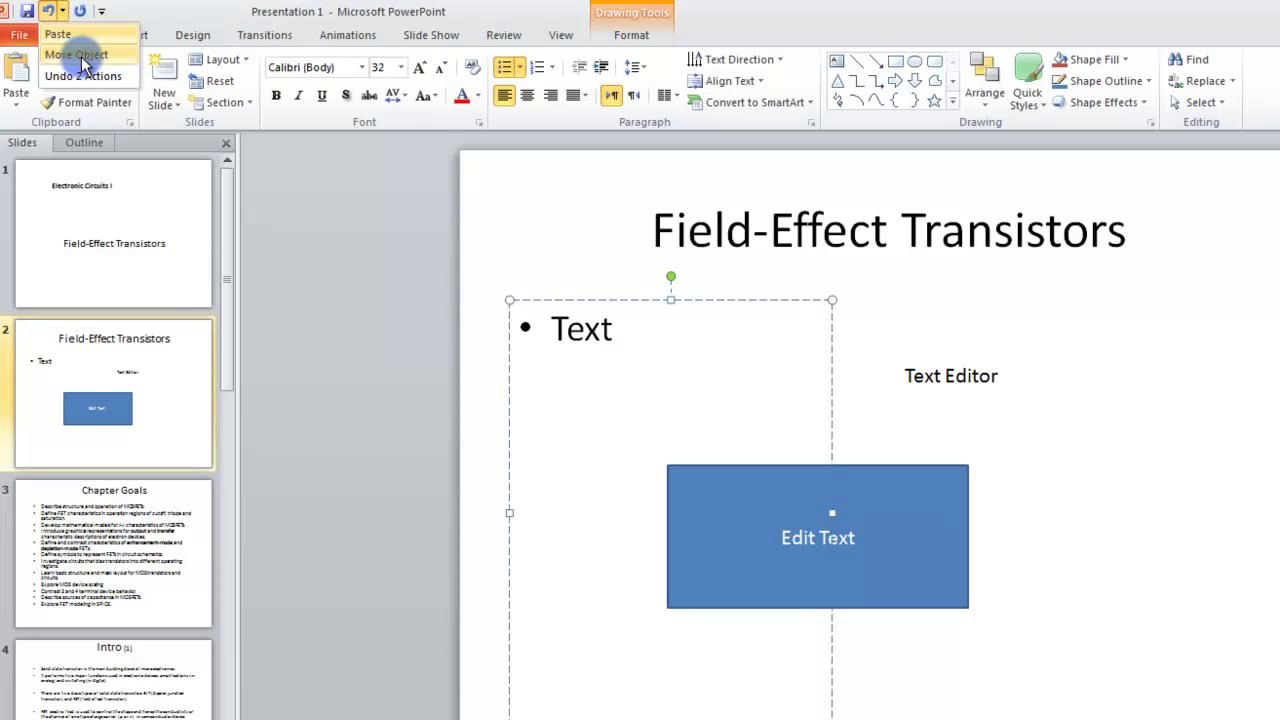The width and height of the screenshot is (1280, 720).
Task: Toggle Center text alignment
Action: point(527,96)
